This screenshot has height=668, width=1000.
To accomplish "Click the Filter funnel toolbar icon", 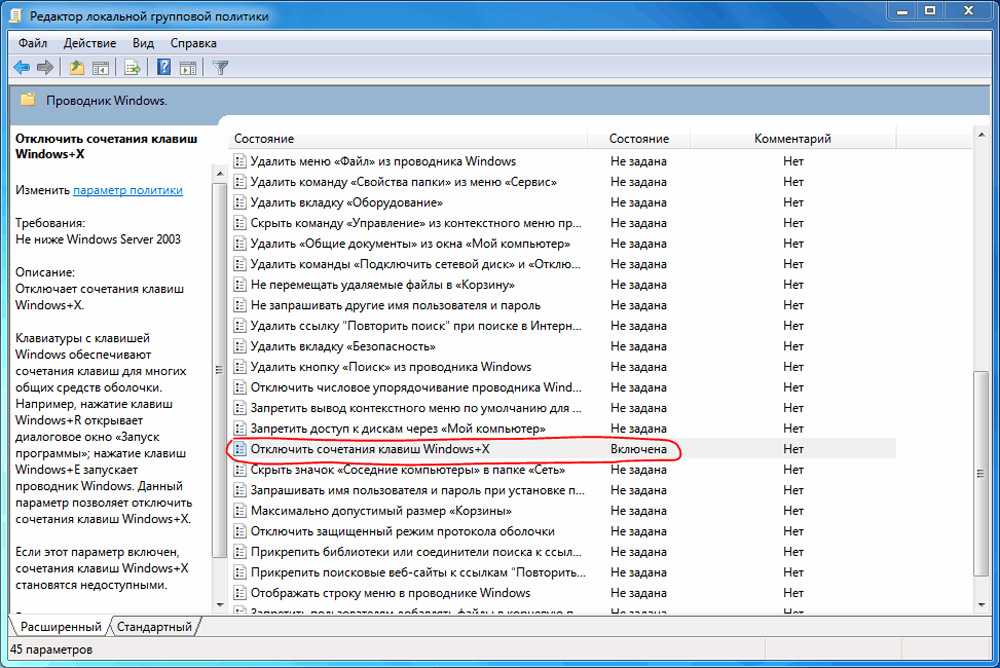I will 221,68.
